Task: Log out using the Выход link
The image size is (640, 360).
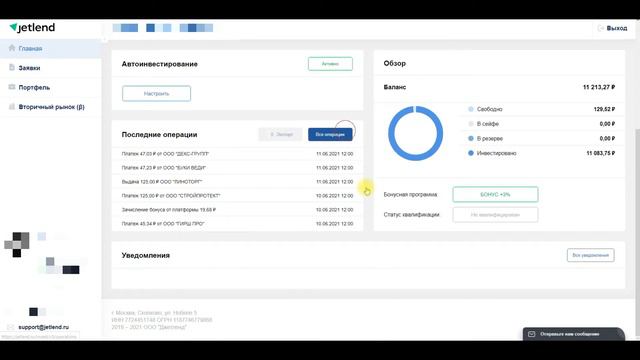Action: tap(616, 28)
